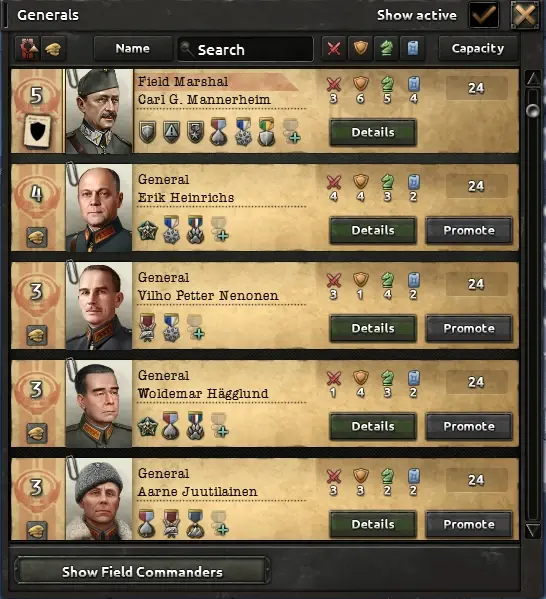Click the general's cap filter icon
546x599 pixels.
click(x=53, y=49)
